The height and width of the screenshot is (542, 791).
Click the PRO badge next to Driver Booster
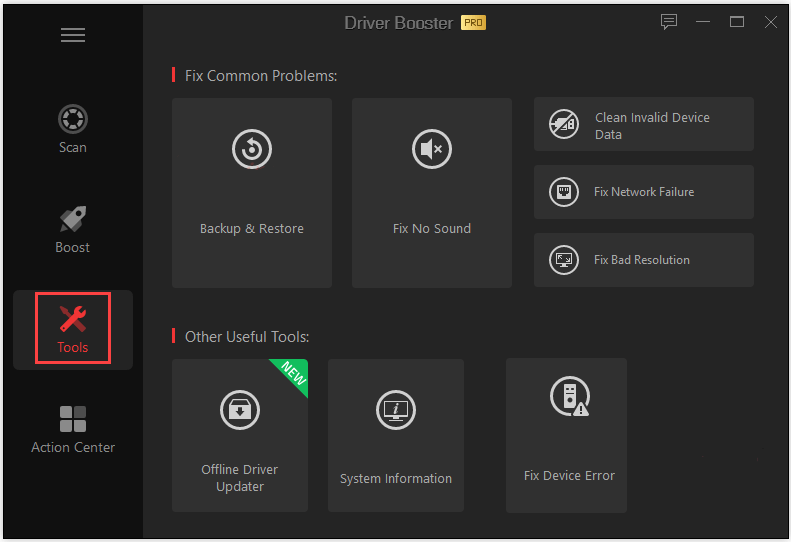(x=473, y=23)
